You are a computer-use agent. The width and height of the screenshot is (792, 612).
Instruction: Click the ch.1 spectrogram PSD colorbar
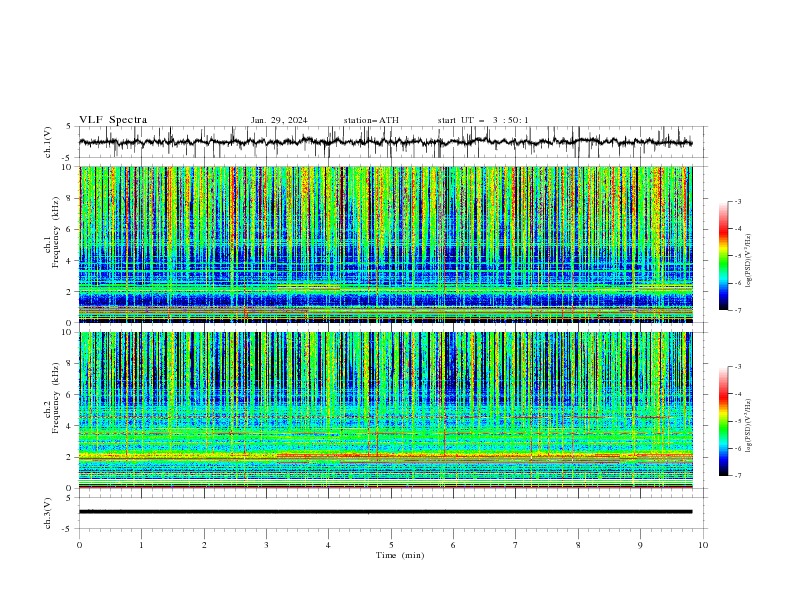(723, 256)
